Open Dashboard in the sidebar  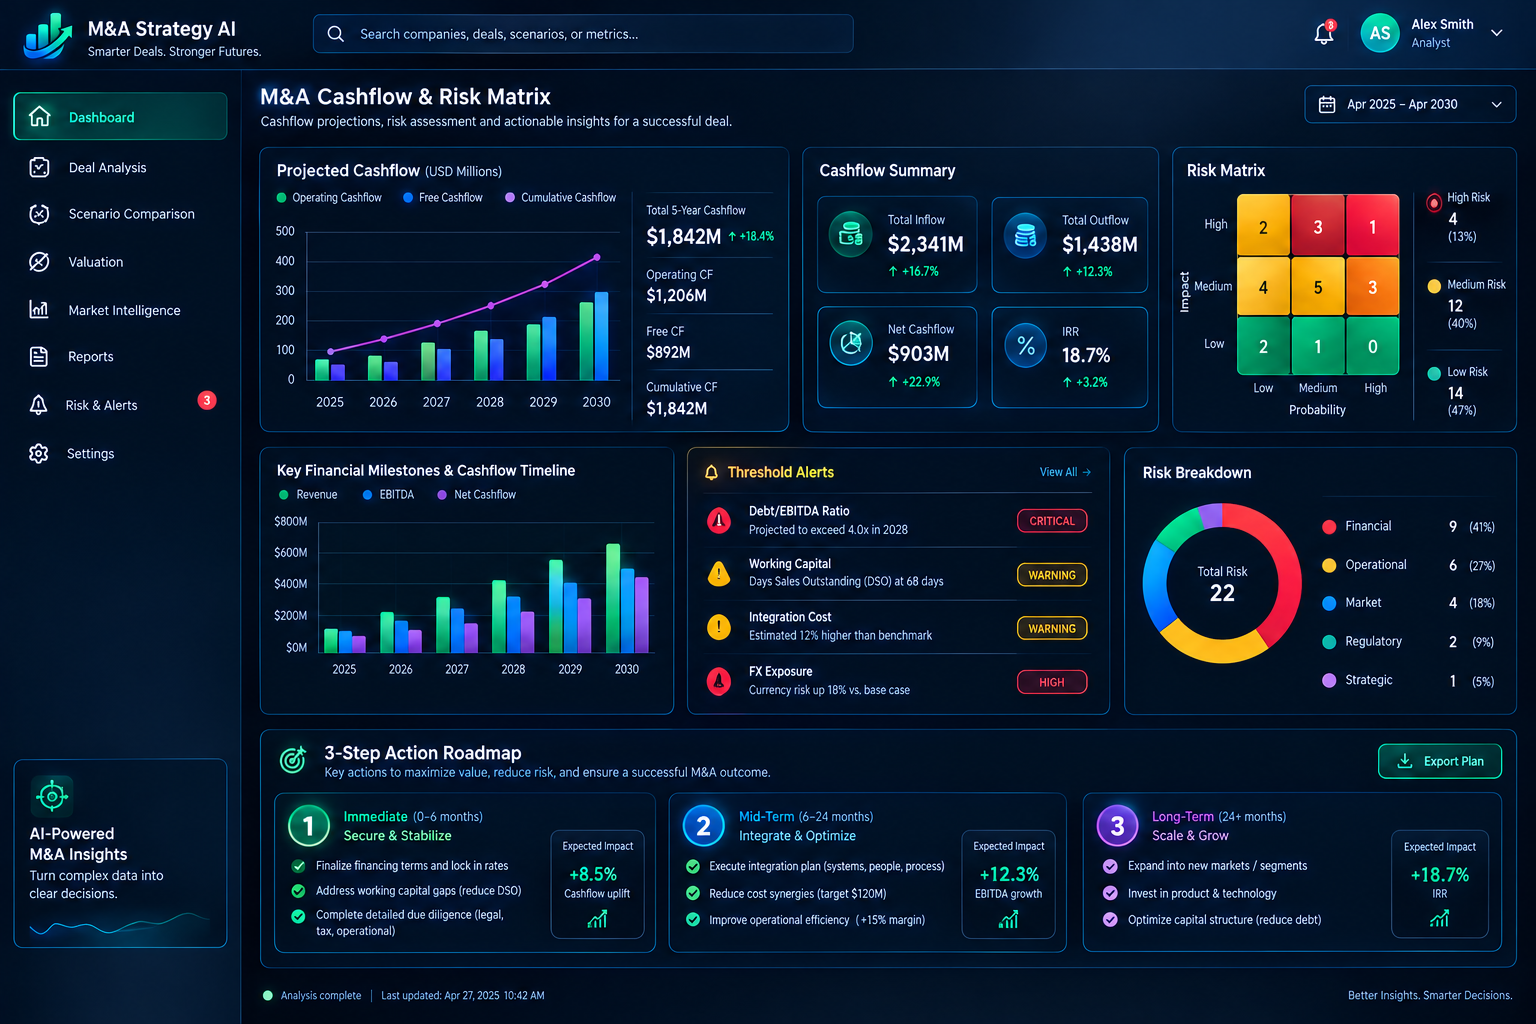point(120,117)
